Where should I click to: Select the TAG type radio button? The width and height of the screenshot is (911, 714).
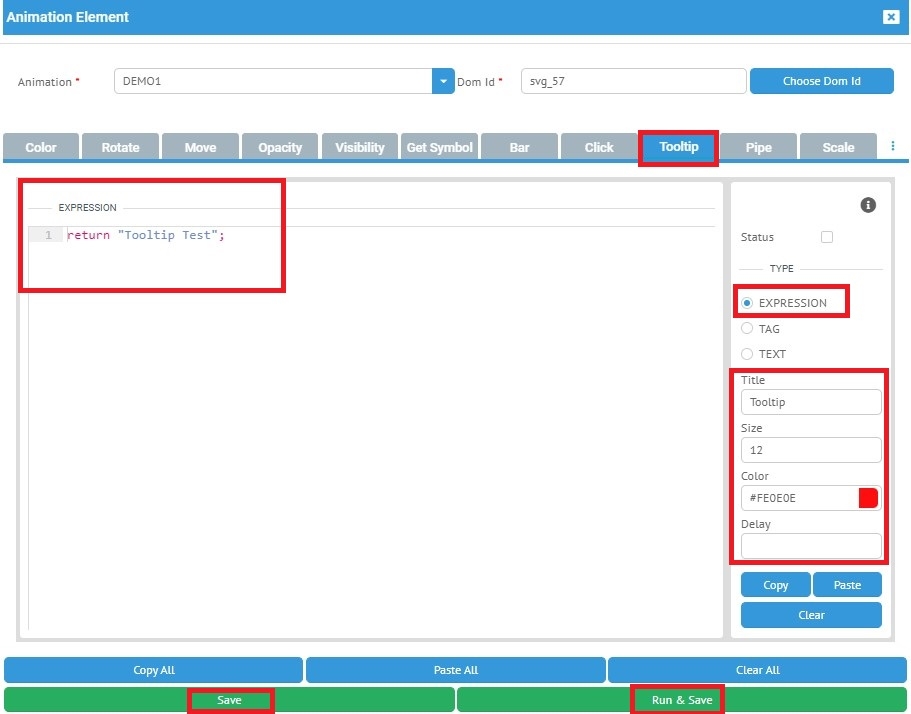pyautogui.click(x=747, y=329)
